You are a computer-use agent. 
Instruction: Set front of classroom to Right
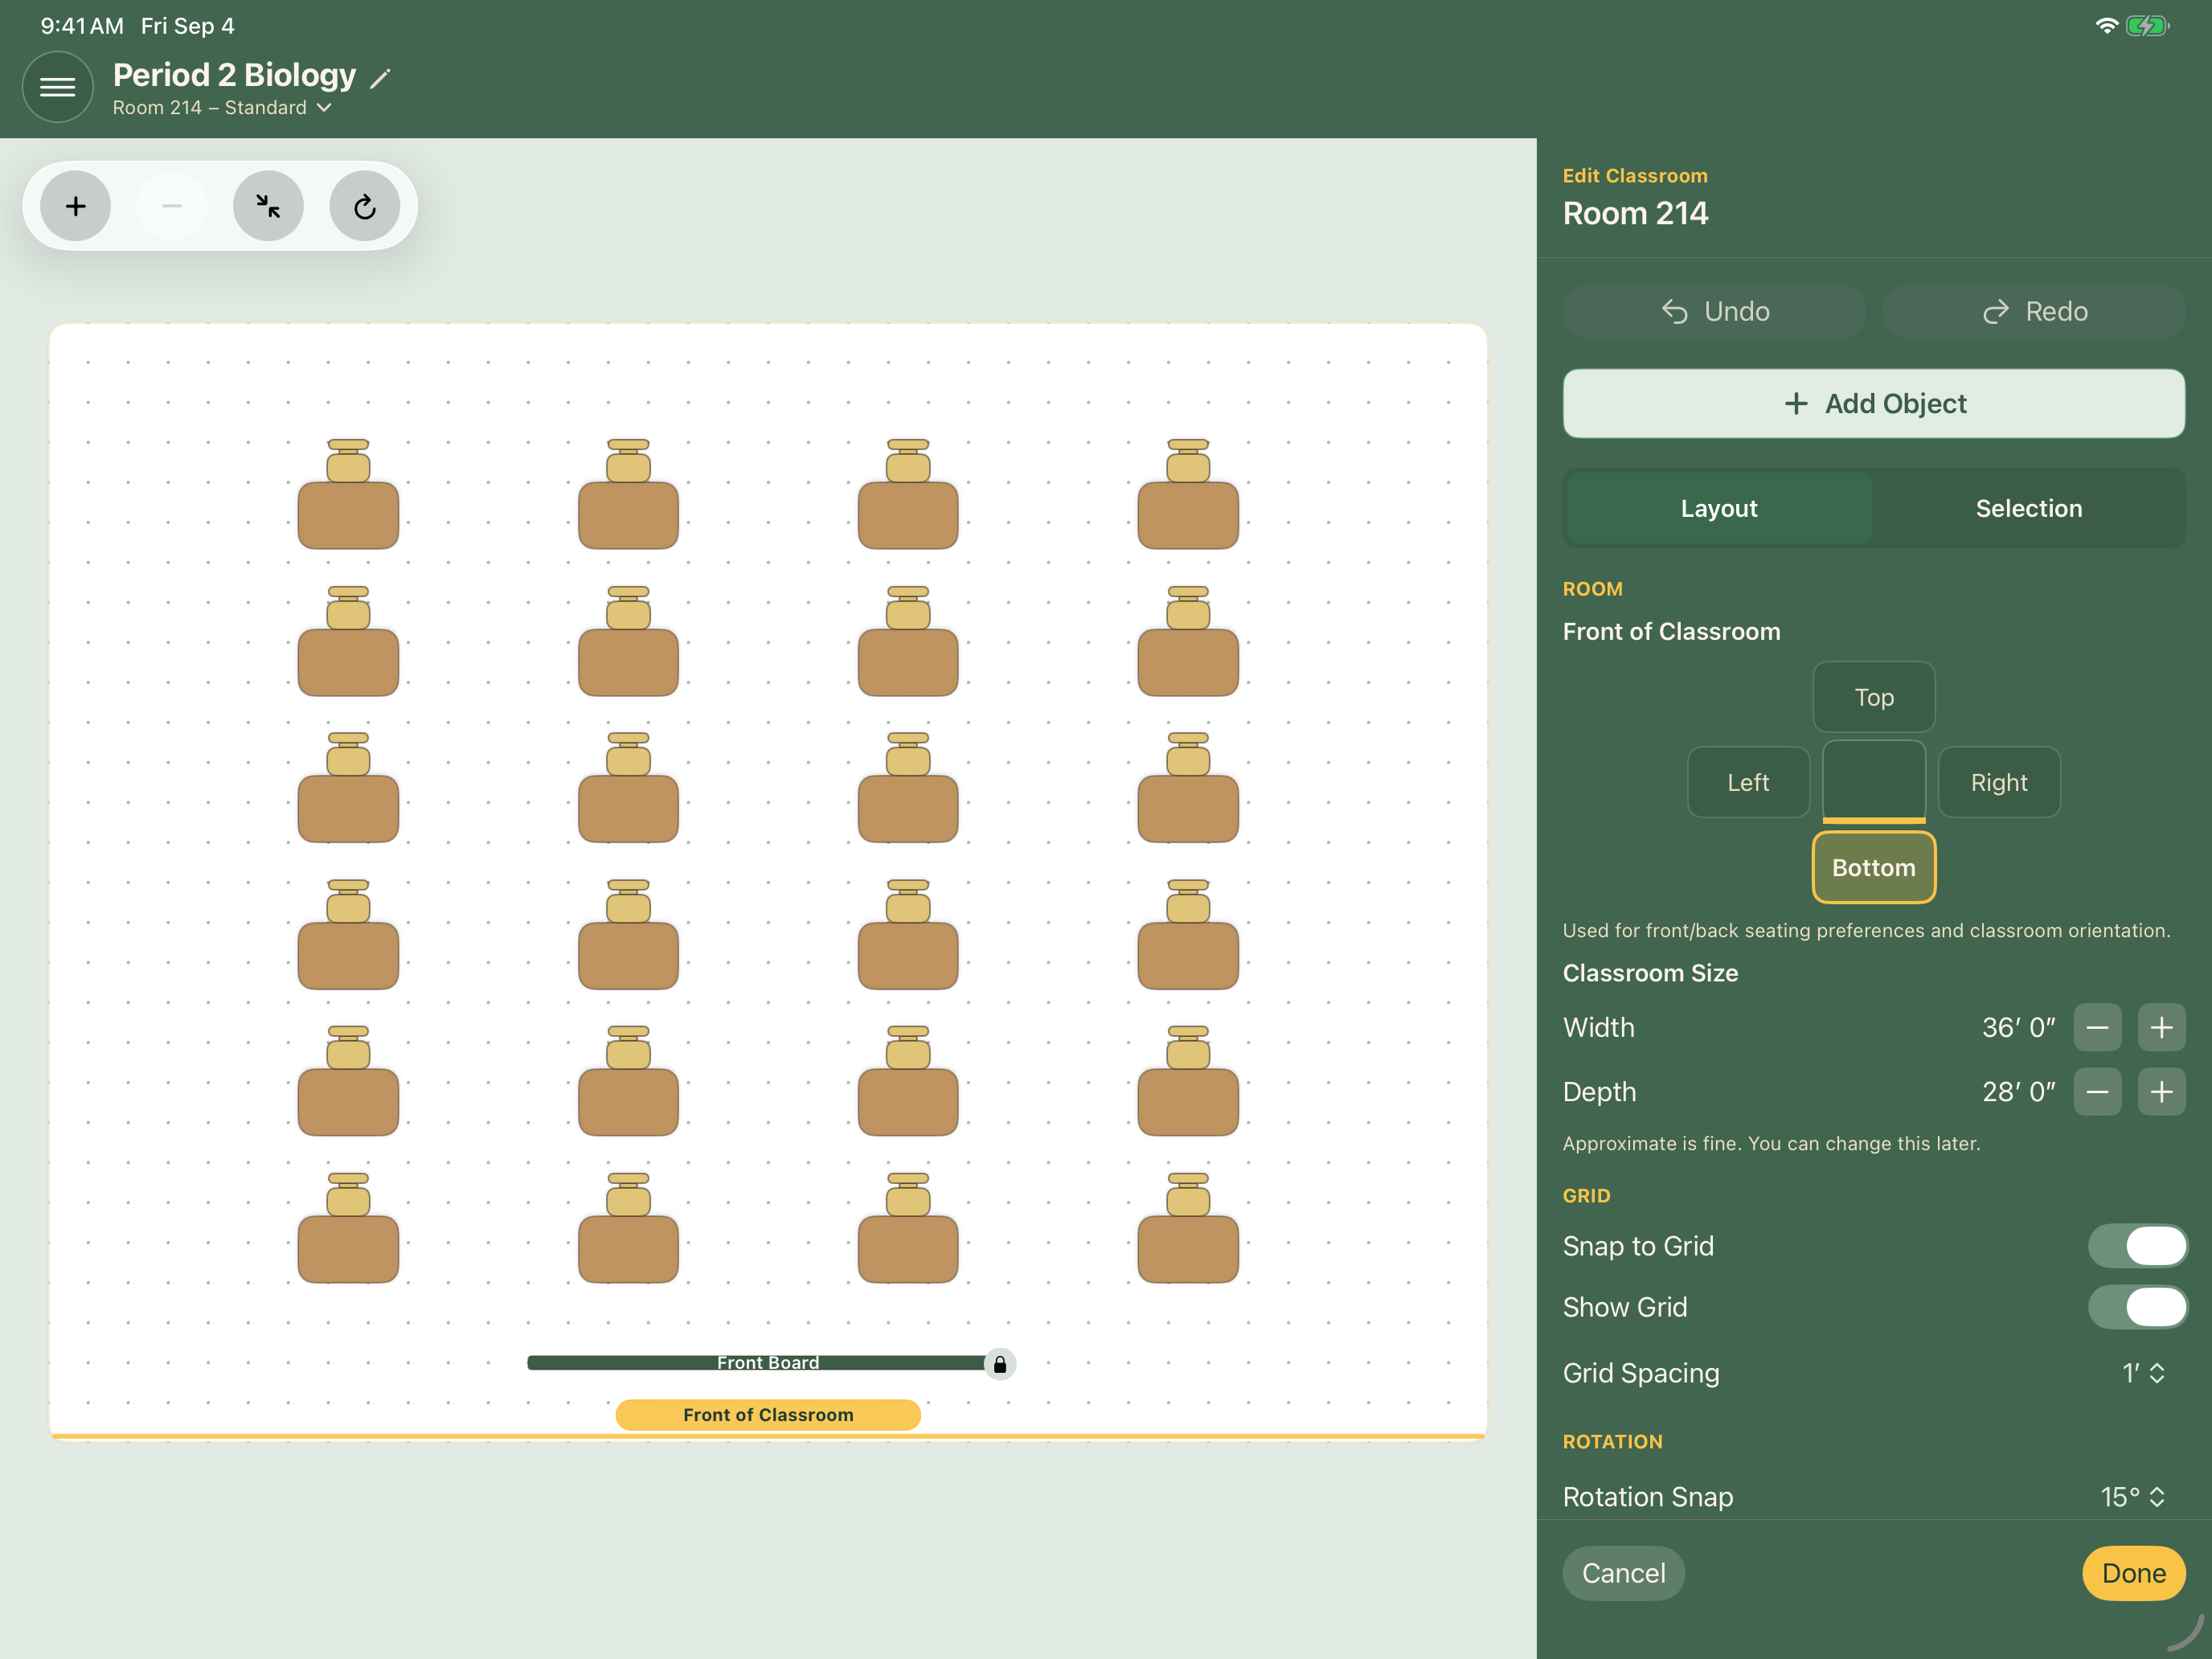pyautogui.click(x=1999, y=782)
